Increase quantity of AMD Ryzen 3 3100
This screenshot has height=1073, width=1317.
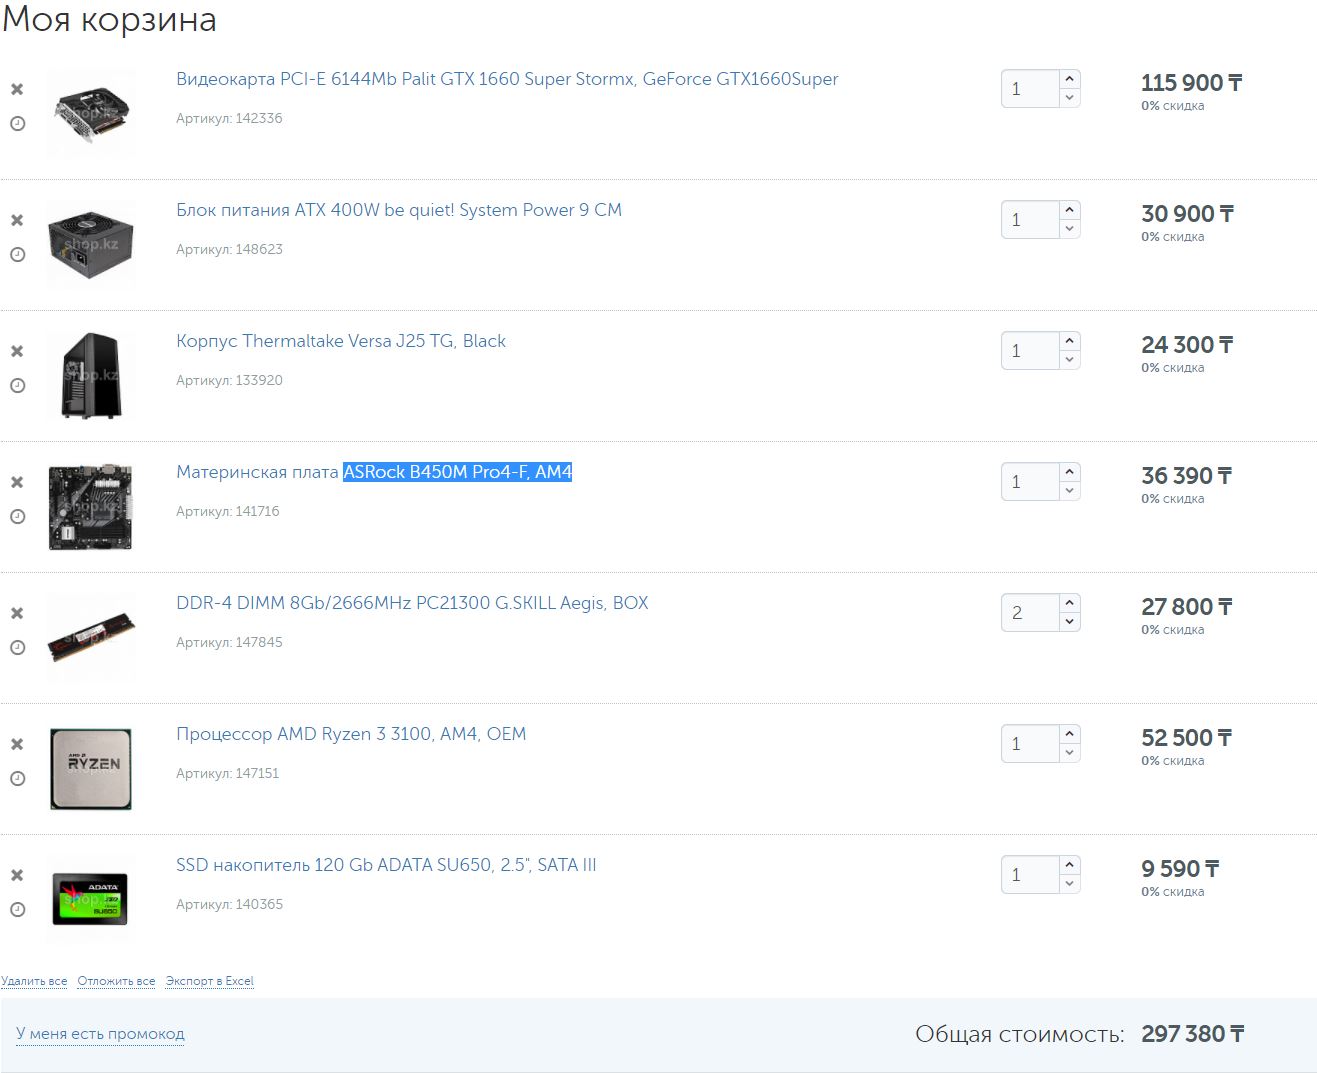coord(1069,734)
